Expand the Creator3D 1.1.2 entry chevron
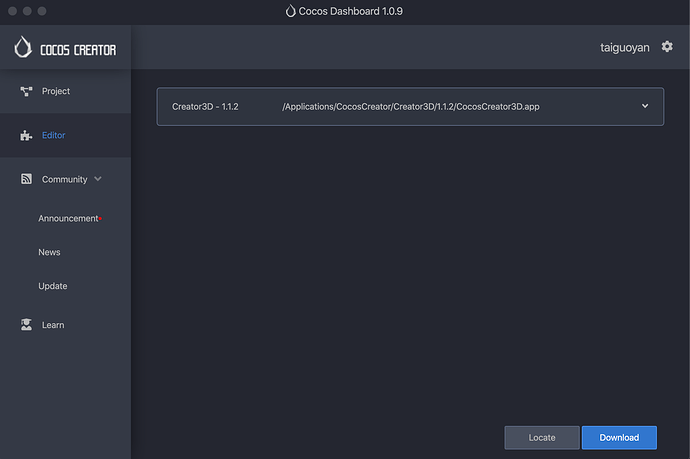The width and height of the screenshot is (690, 459). [x=645, y=106]
